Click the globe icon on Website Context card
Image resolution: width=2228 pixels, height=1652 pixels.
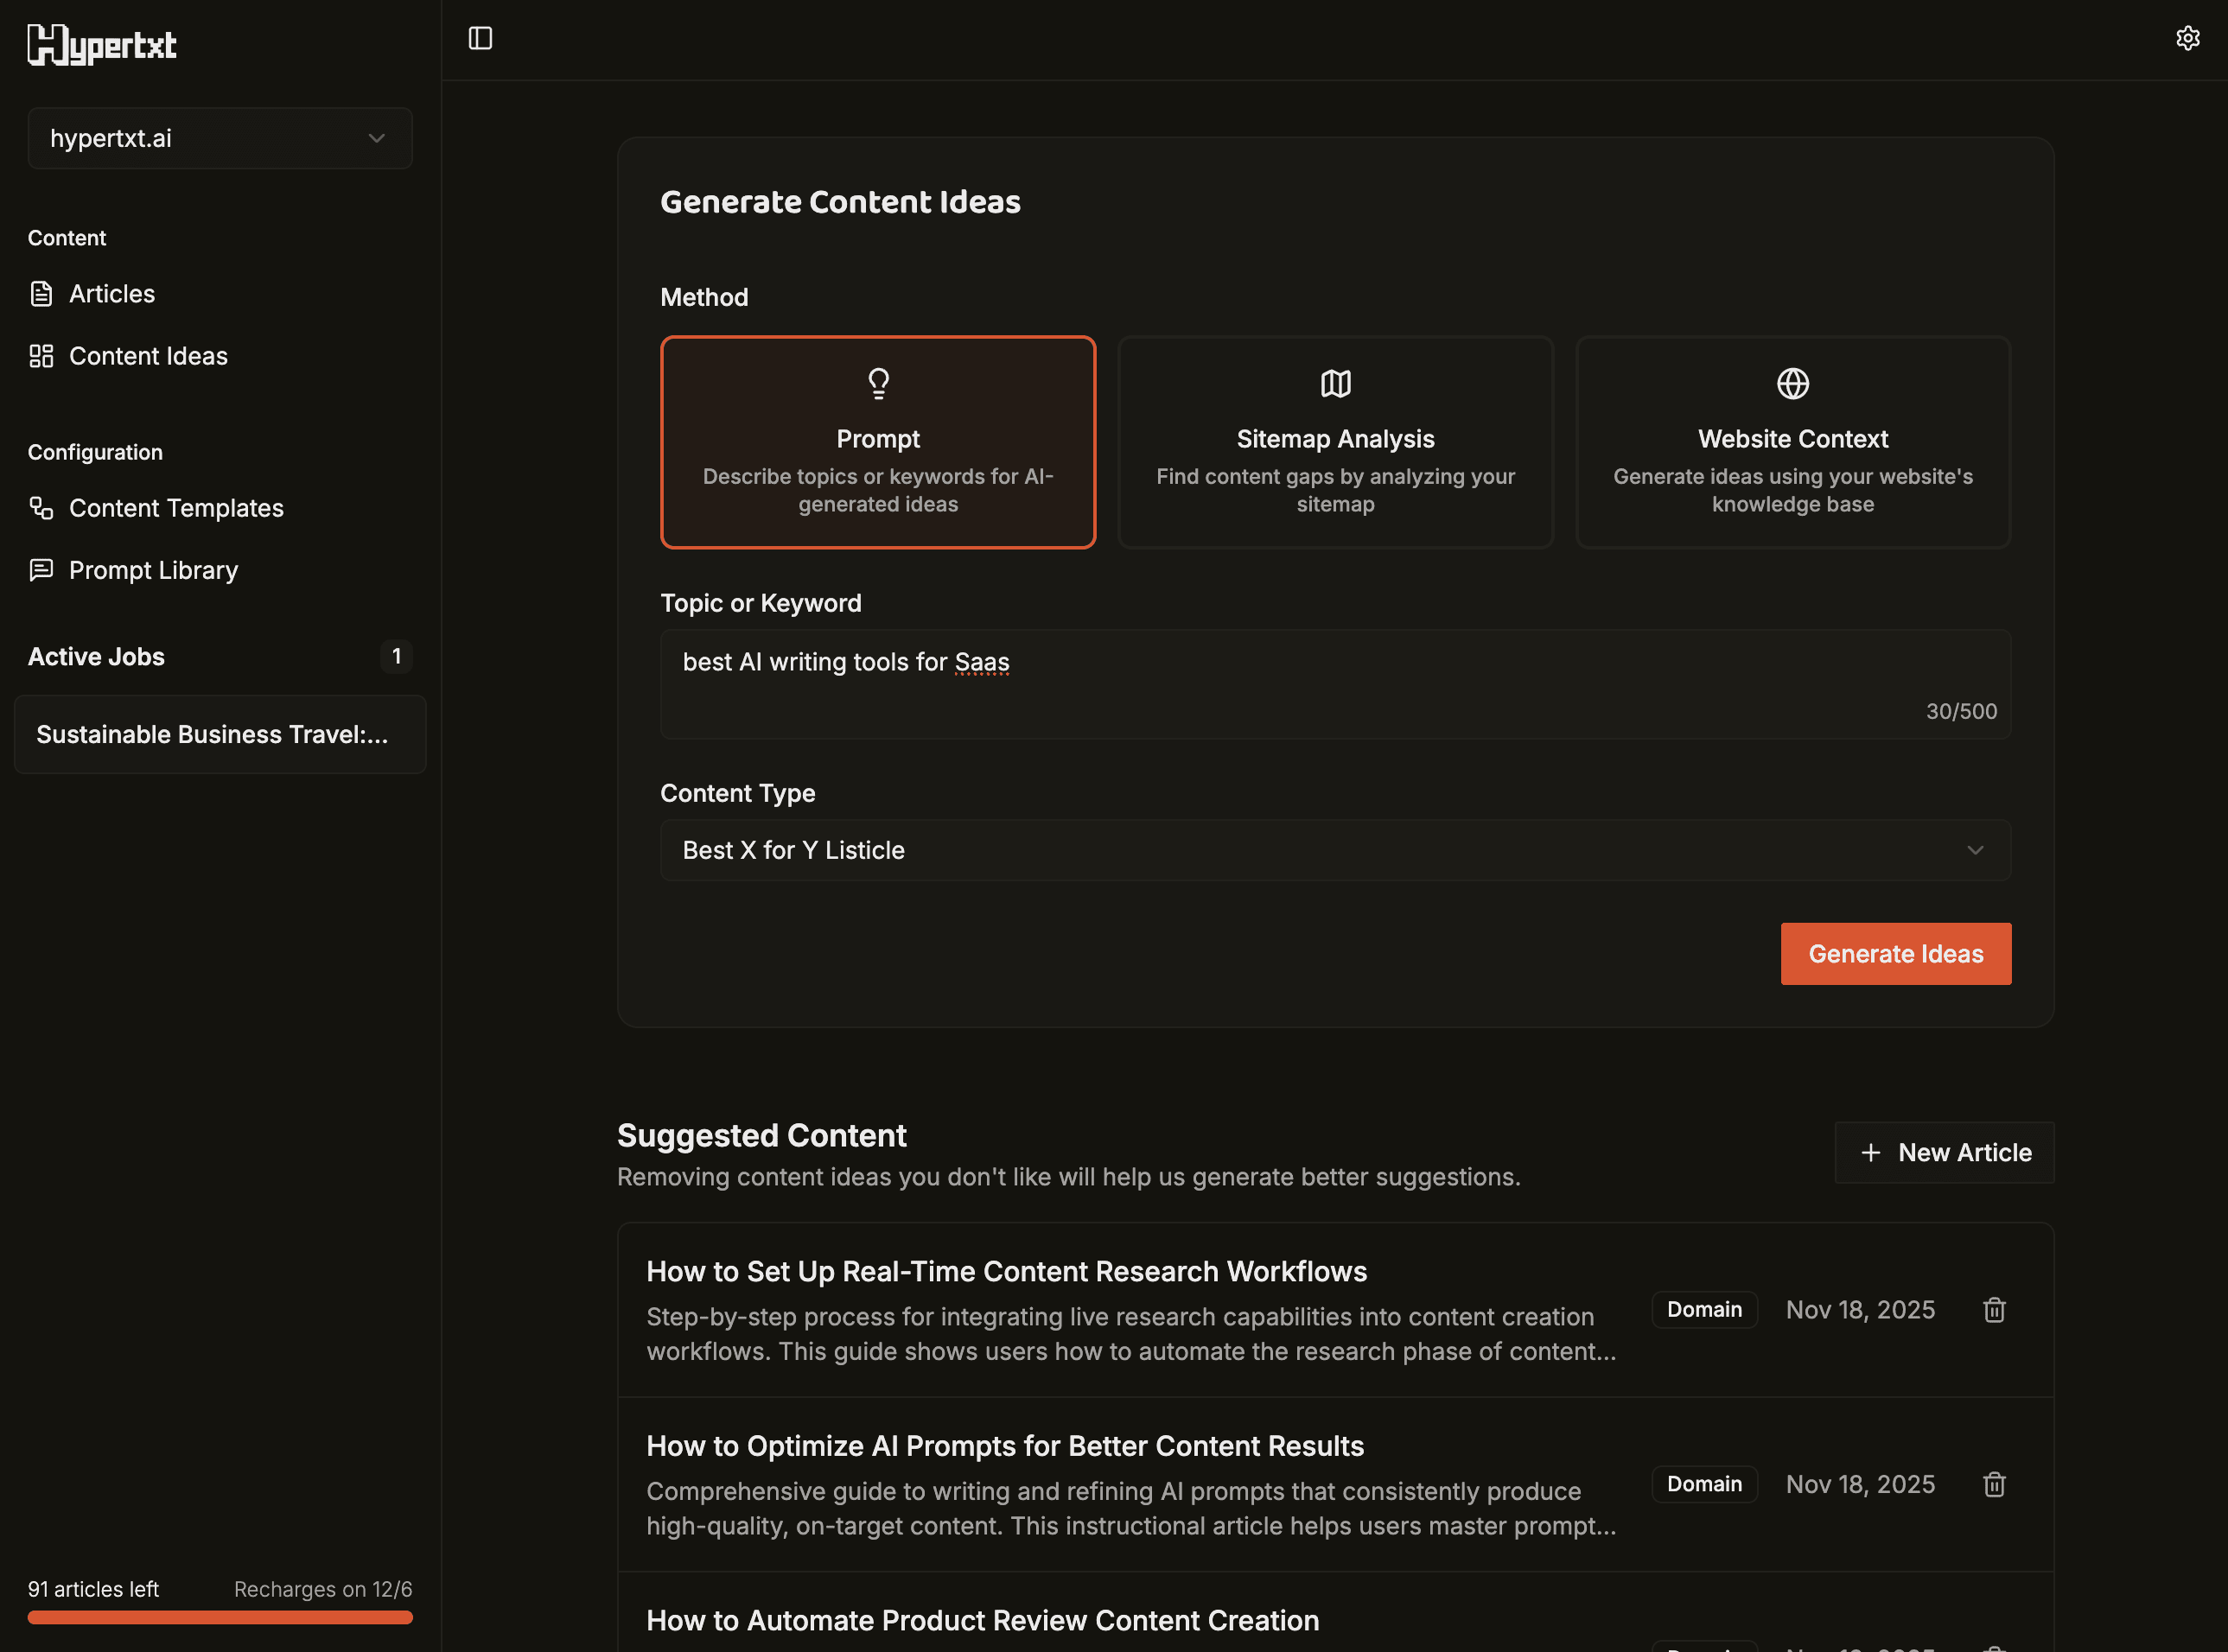tap(1792, 383)
